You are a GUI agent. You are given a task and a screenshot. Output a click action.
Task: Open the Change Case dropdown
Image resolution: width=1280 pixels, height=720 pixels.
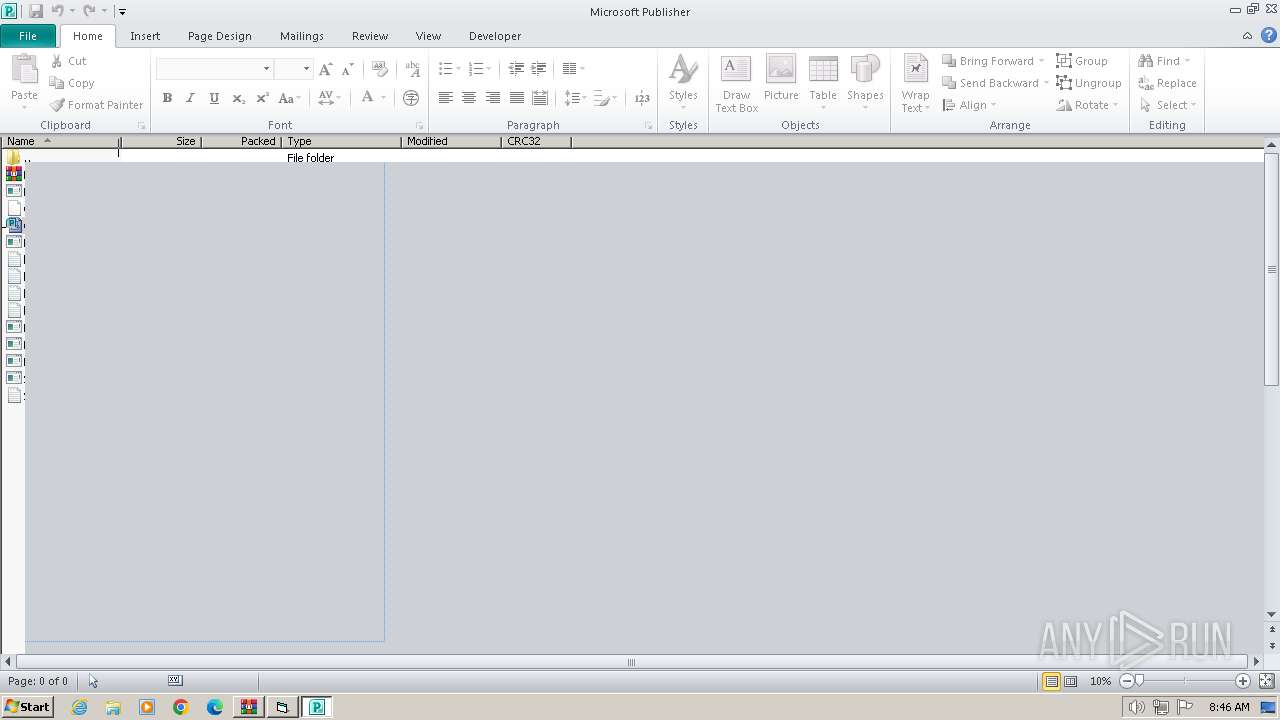(x=289, y=98)
